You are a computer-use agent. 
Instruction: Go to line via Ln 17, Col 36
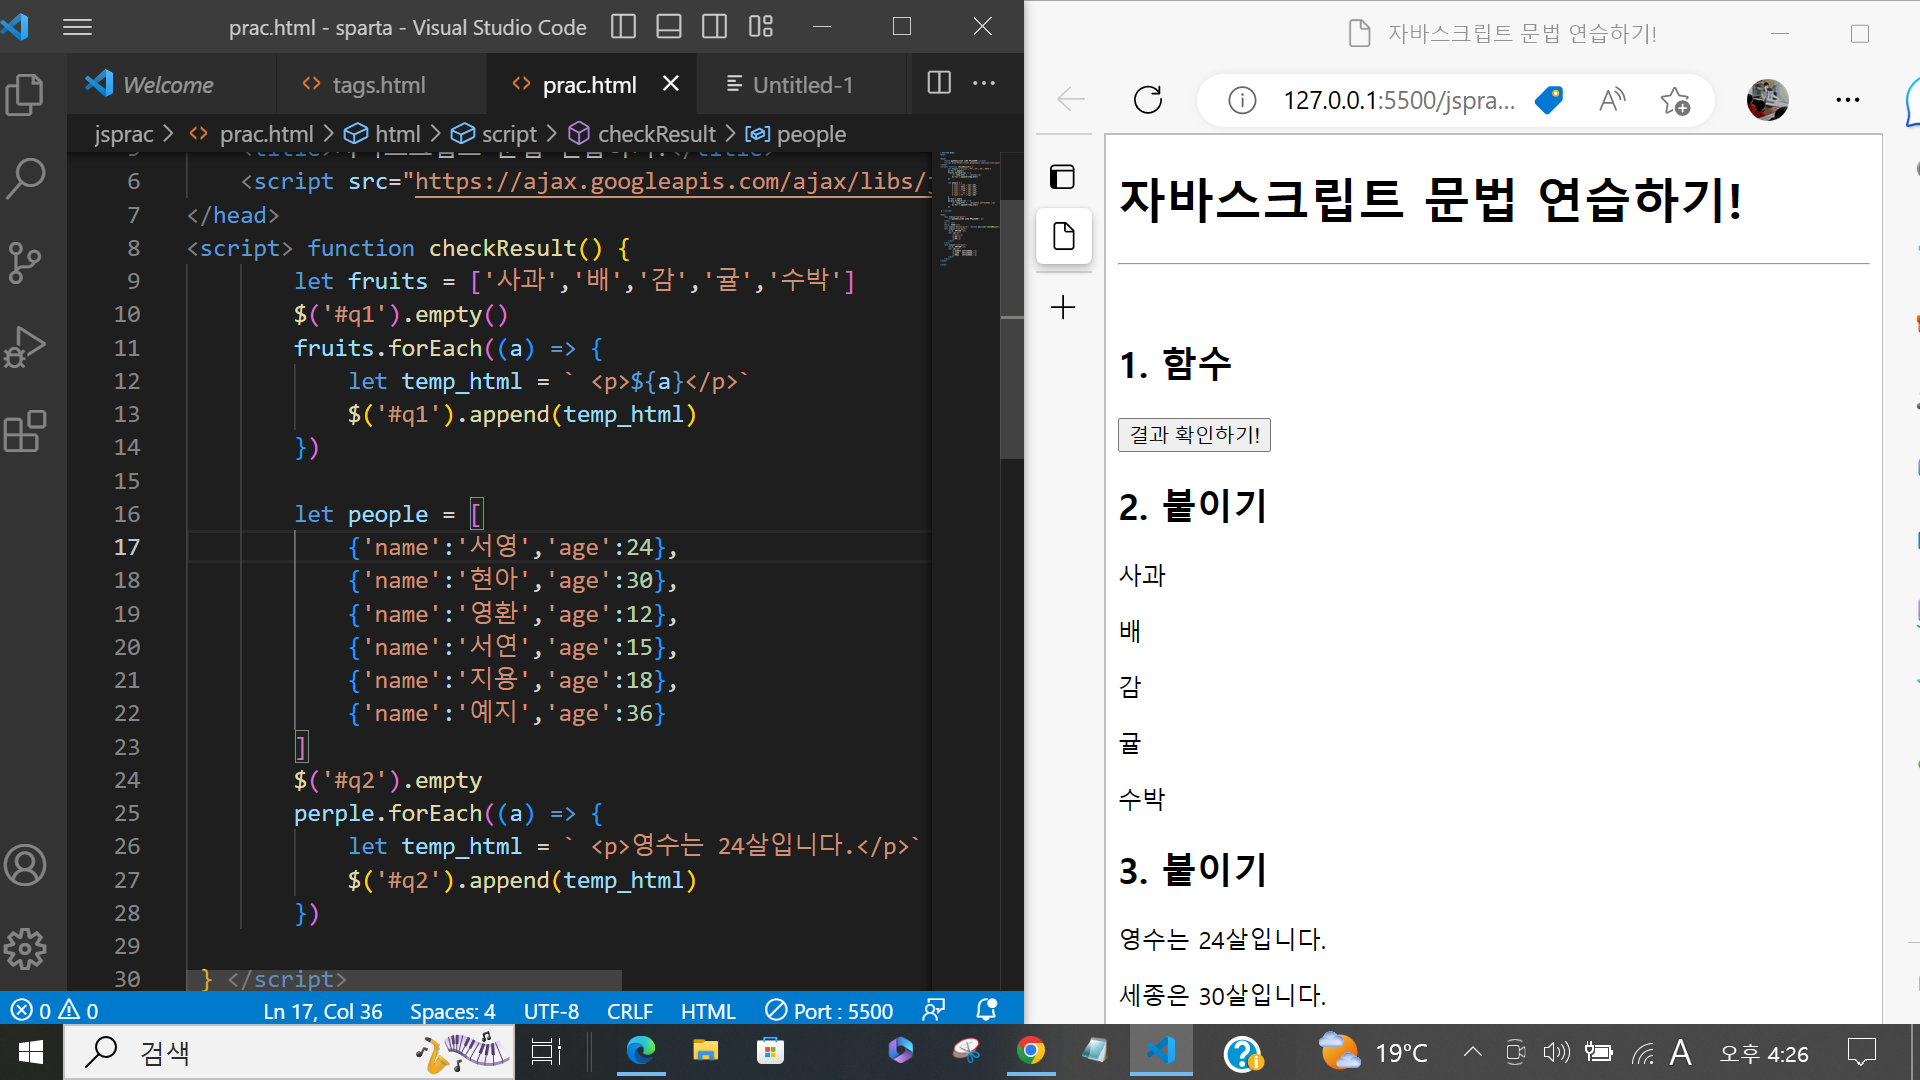click(x=322, y=1011)
